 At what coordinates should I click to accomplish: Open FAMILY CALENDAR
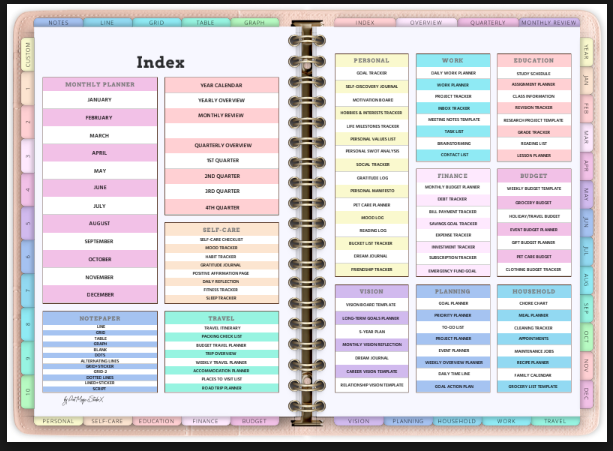click(534, 375)
